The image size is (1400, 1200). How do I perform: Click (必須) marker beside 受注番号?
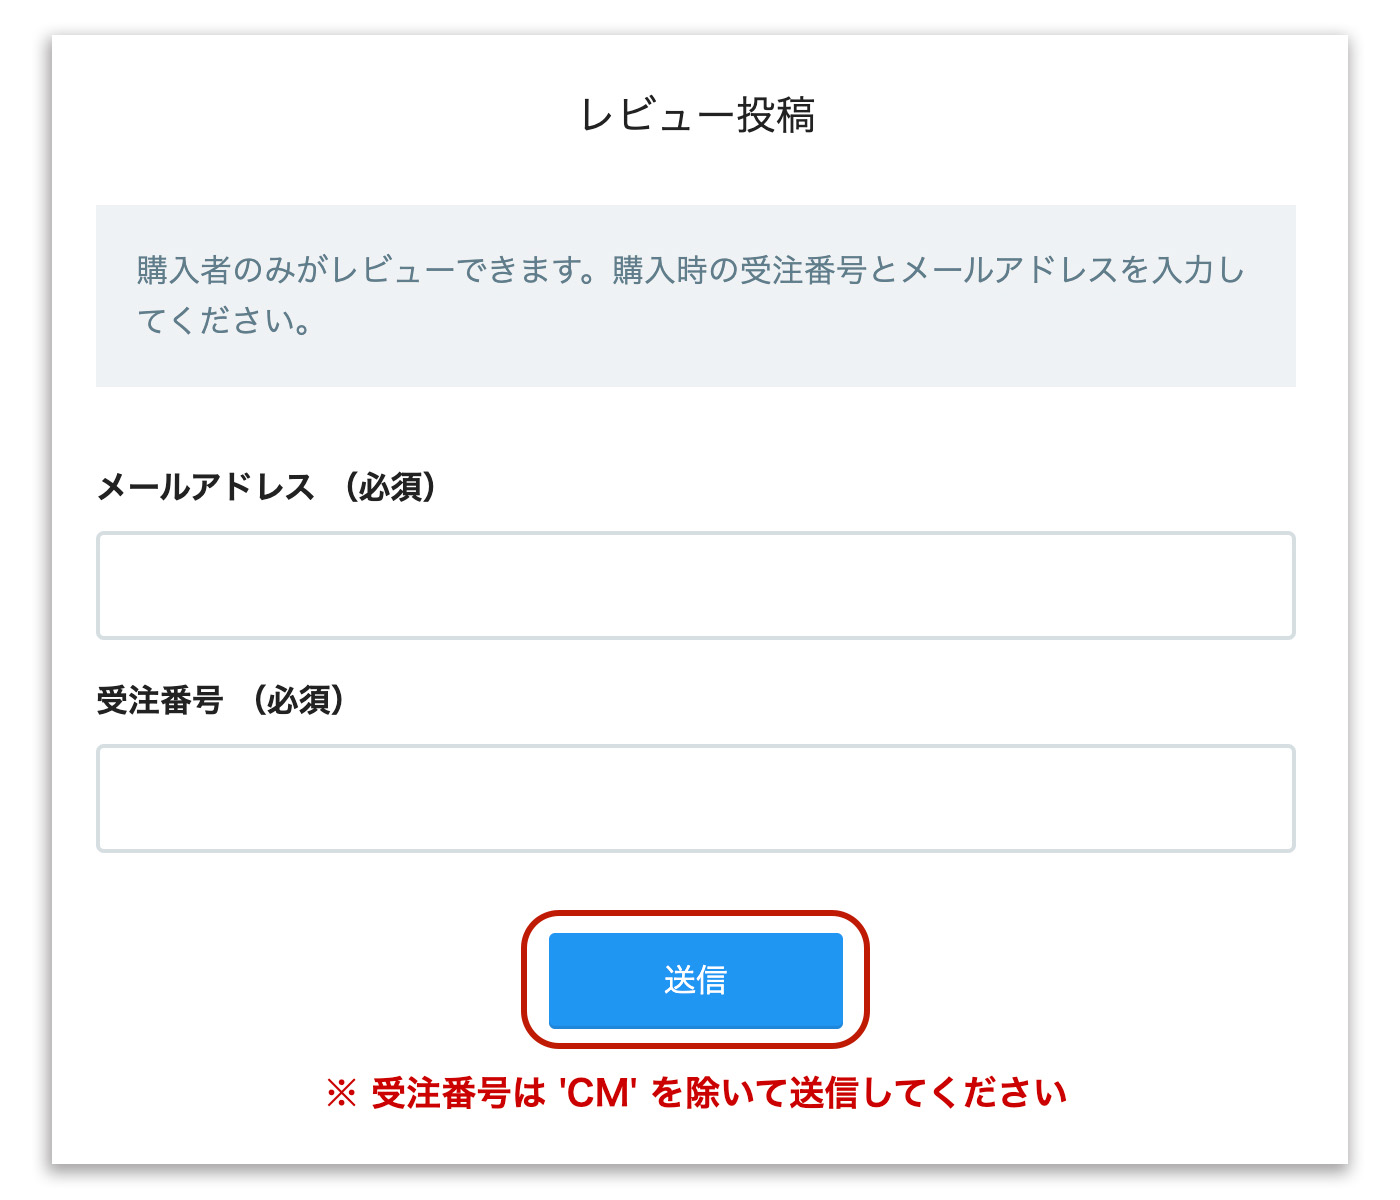(x=298, y=700)
